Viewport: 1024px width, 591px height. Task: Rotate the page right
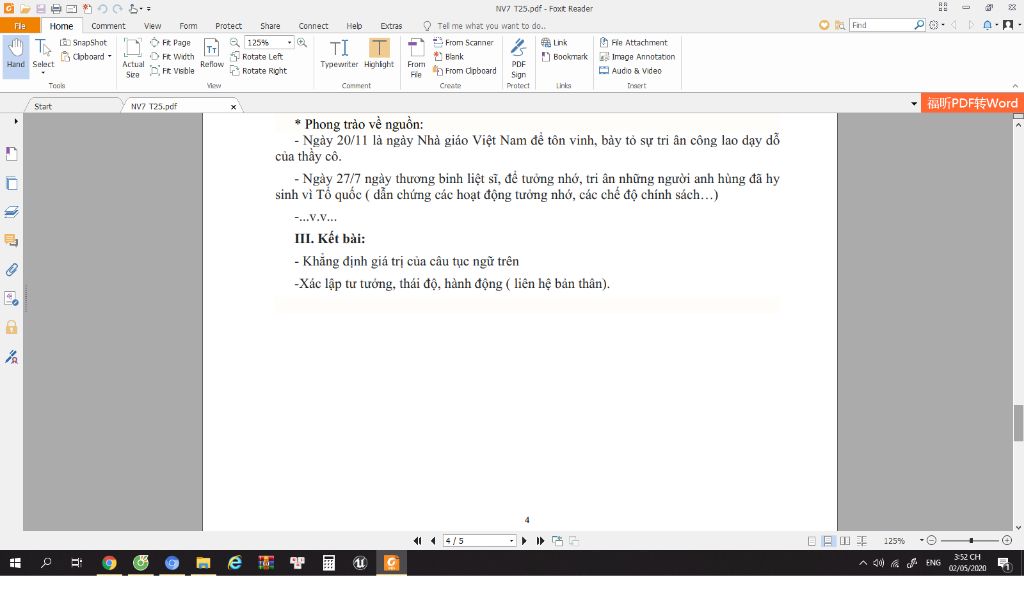(x=259, y=71)
